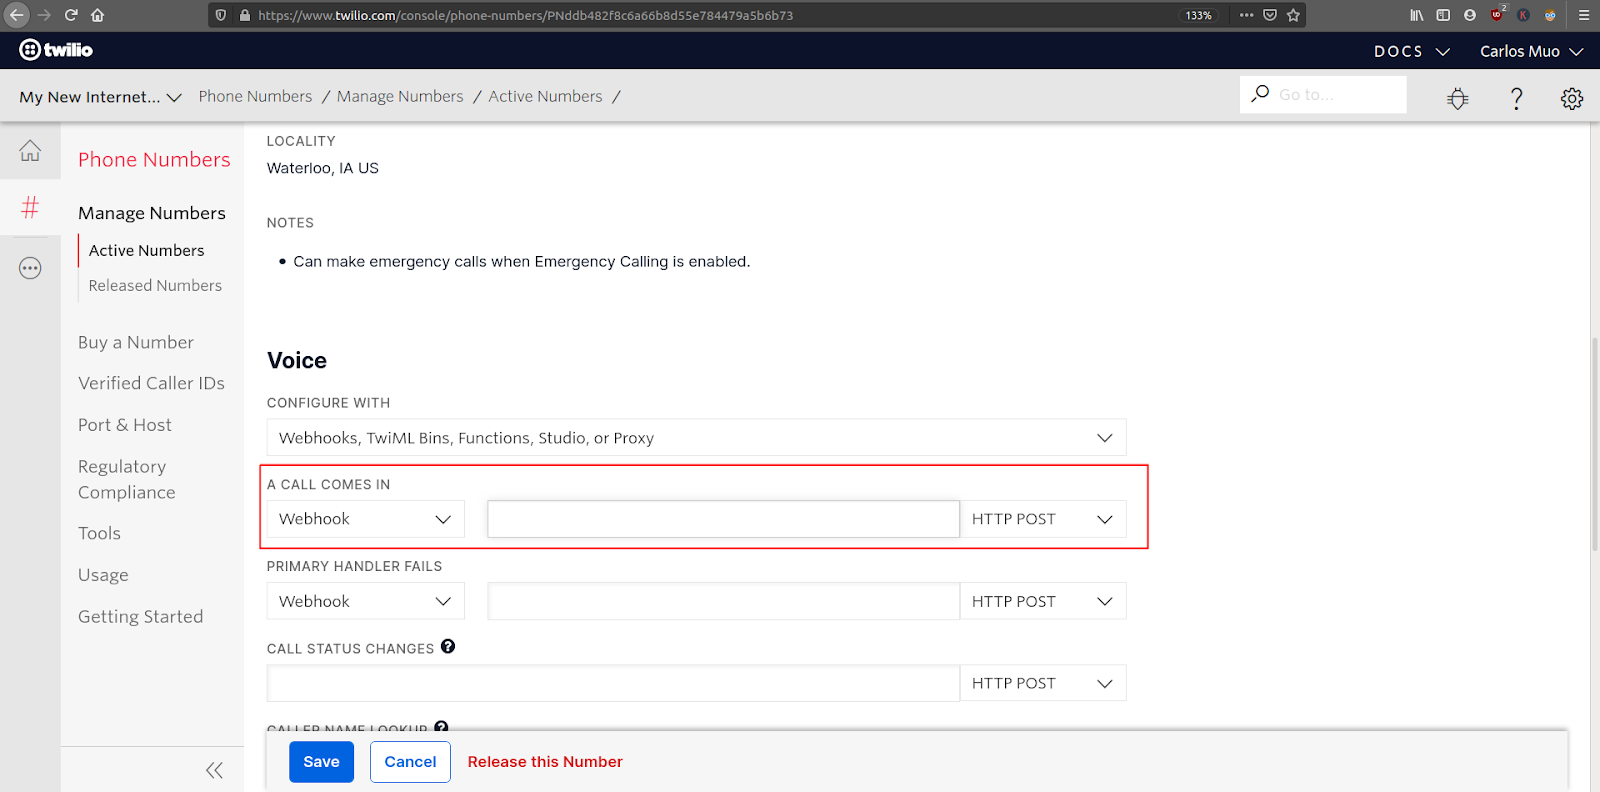Click Release this Number link
This screenshot has height=792, width=1600.
(545, 762)
